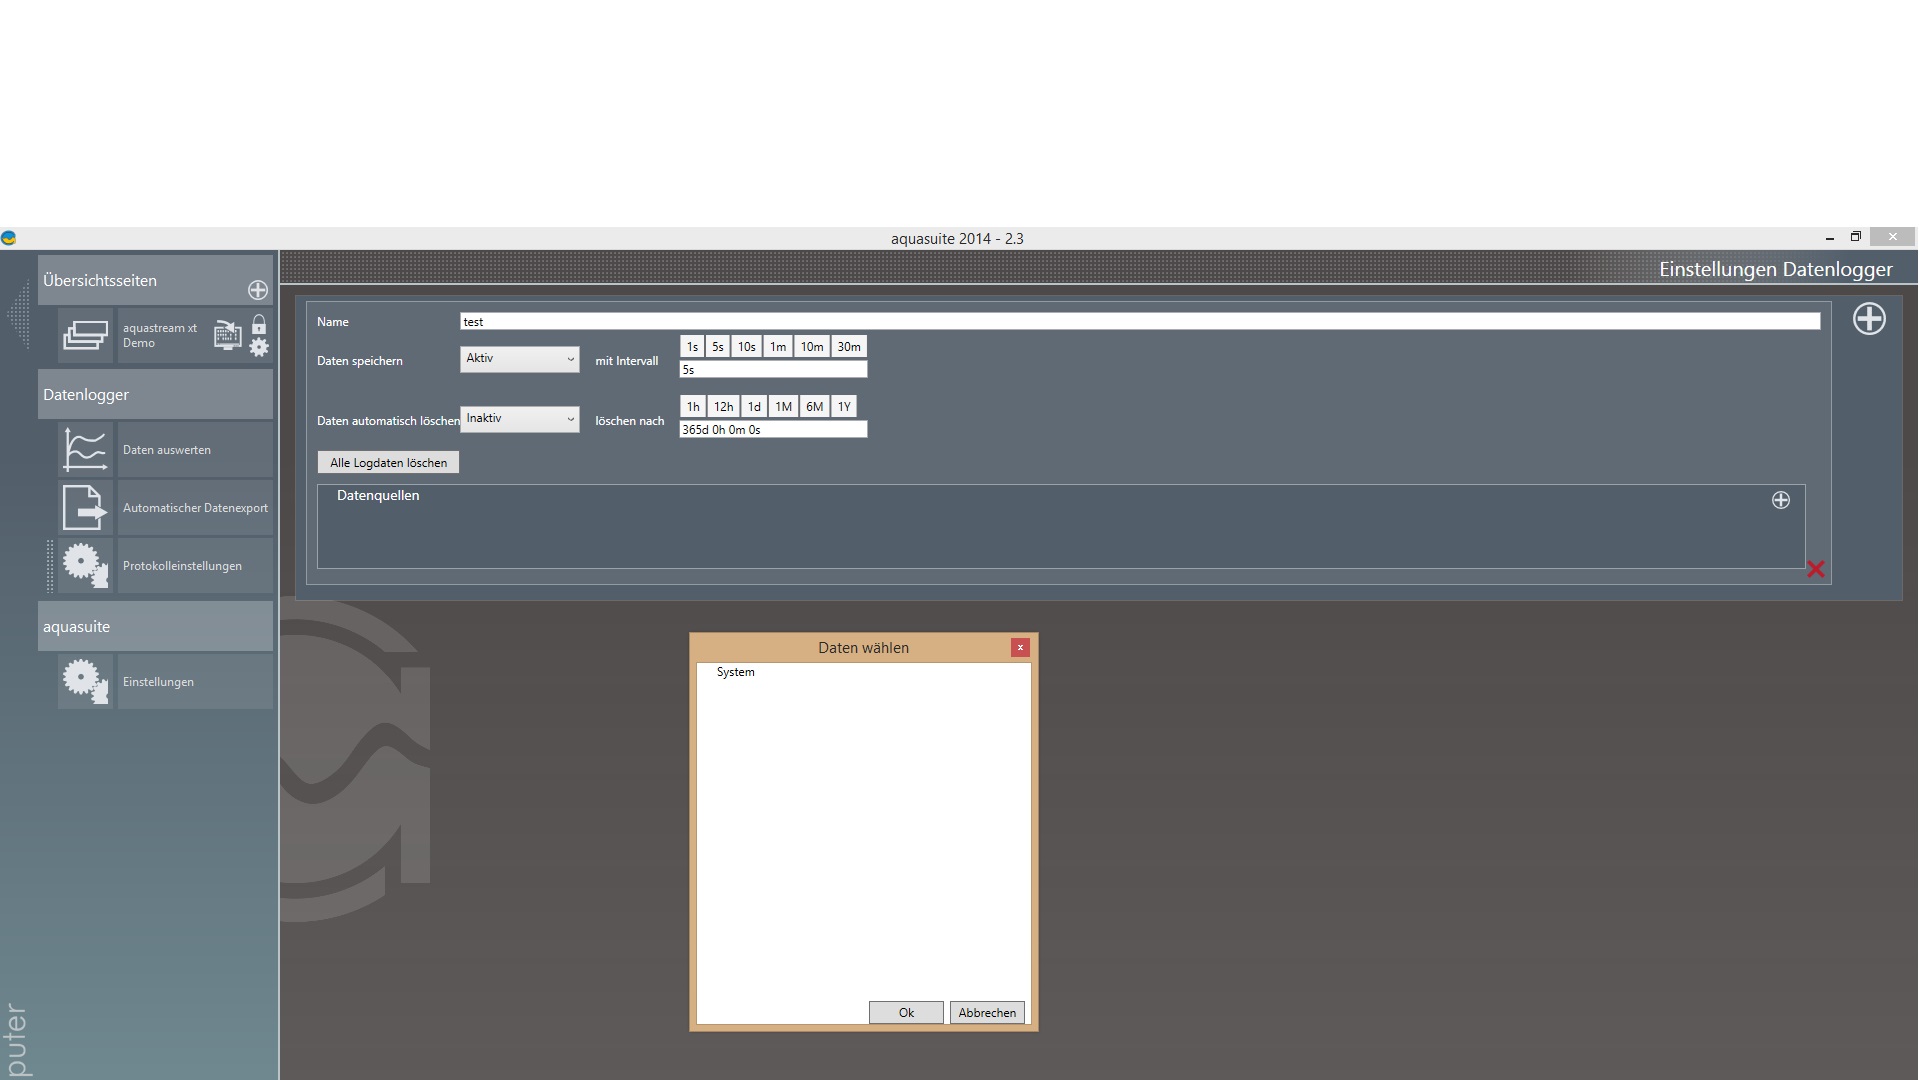Screen dimensions: 1919x1080
Task: Click Alle Logdaten löschen button
Action: (x=389, y=462)
